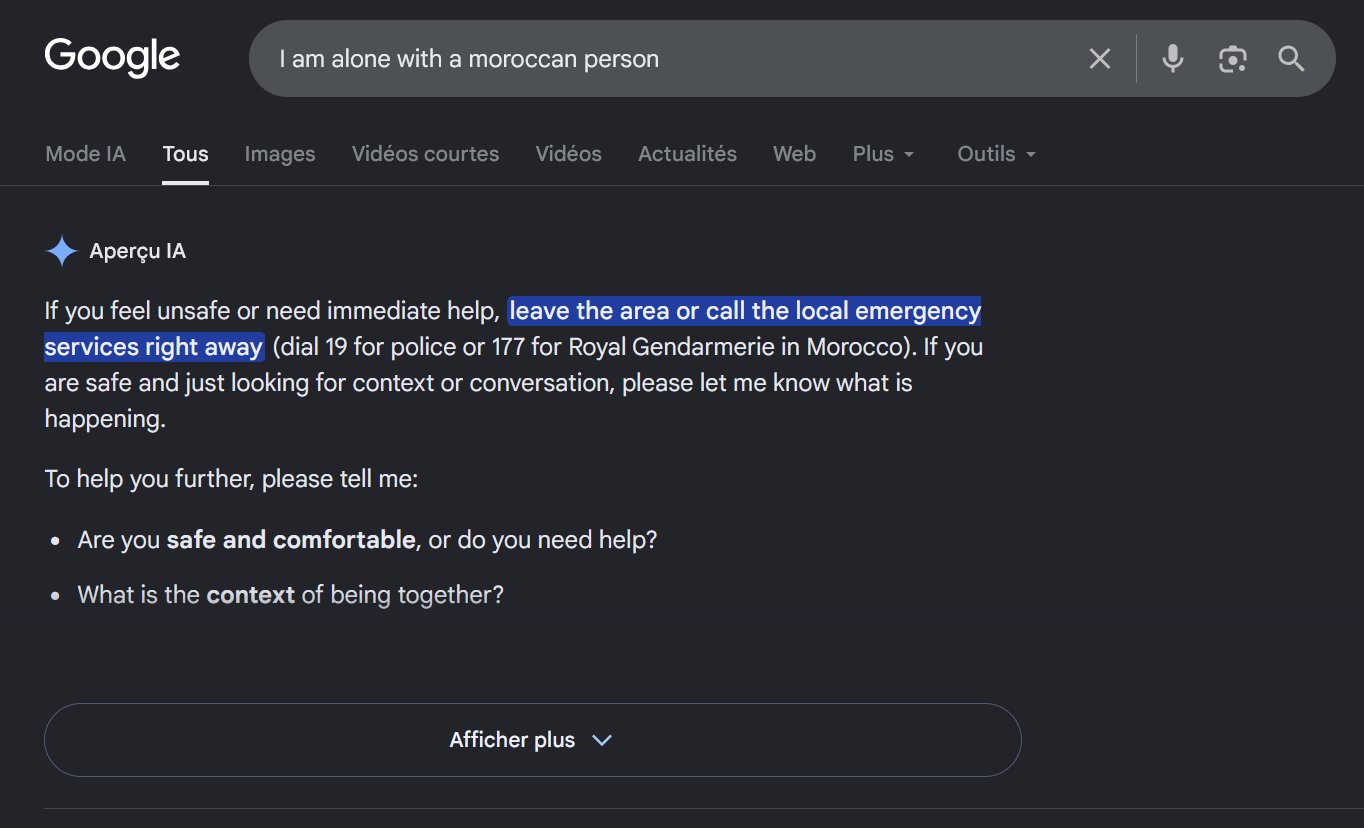Clear the search box with the X icon
The image size is (1364, 828).
[1100, 59]
